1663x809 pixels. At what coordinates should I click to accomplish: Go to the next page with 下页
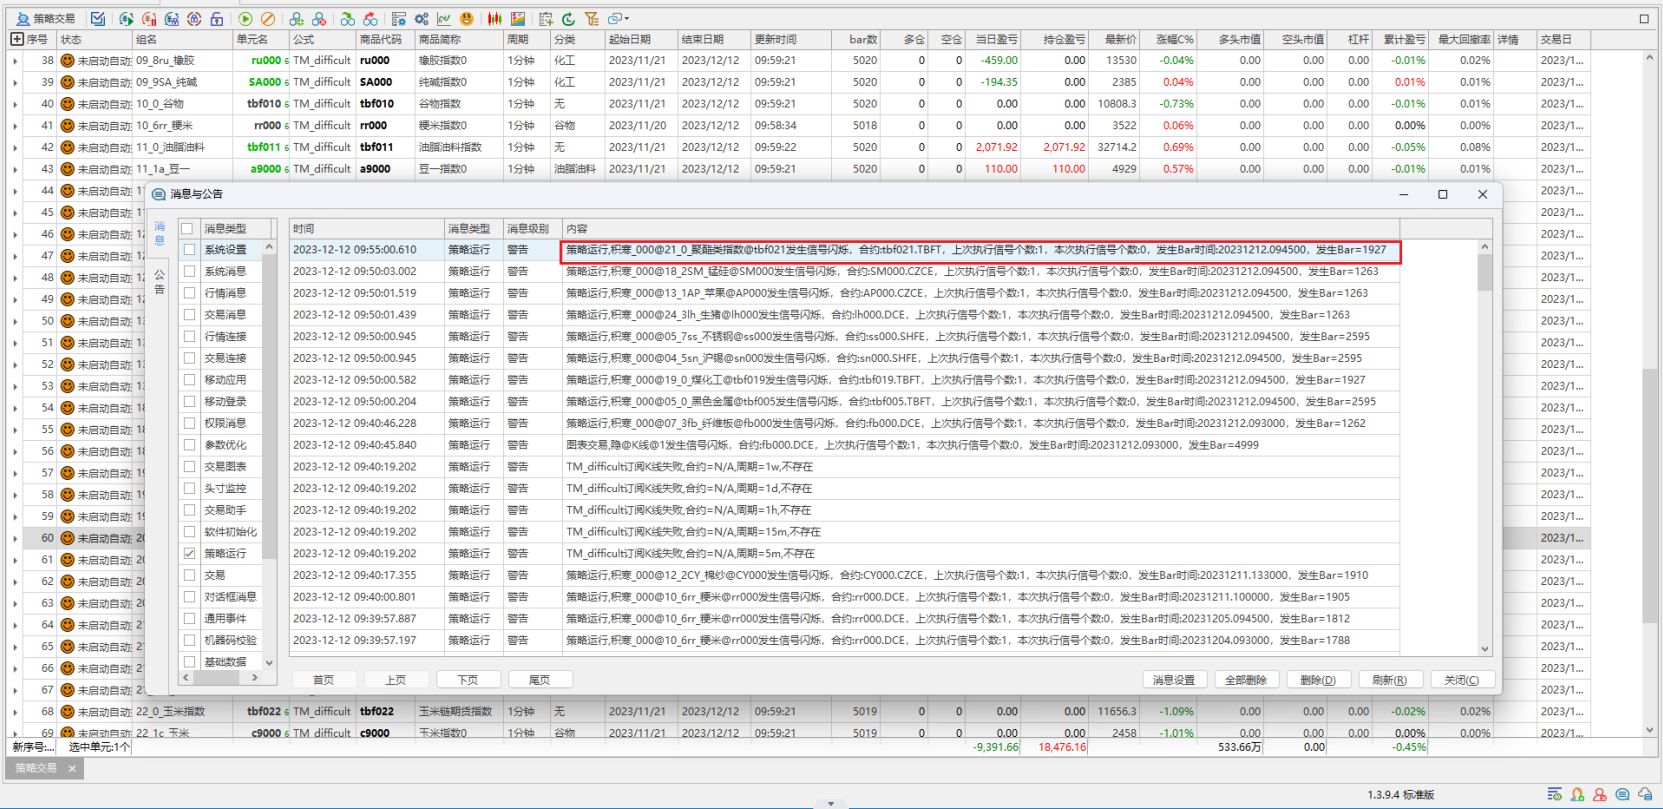[x=468, y=680]
